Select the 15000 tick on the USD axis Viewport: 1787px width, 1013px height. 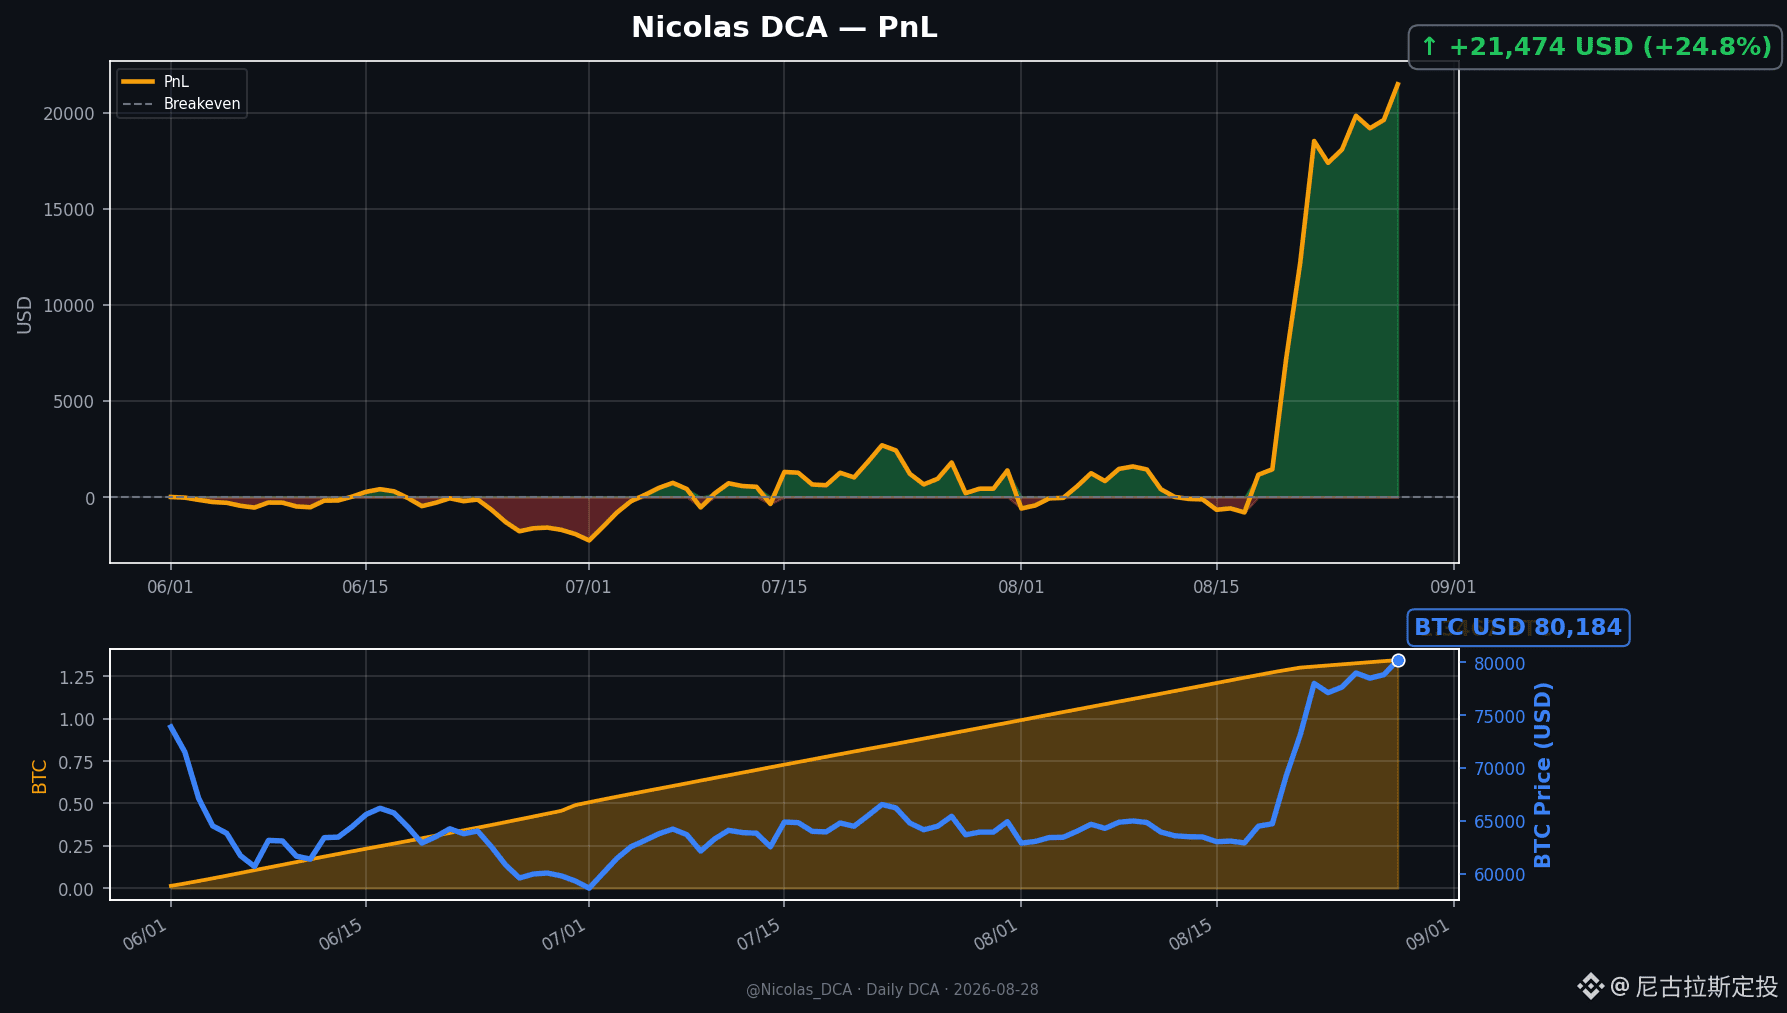(x=69, y=210)
